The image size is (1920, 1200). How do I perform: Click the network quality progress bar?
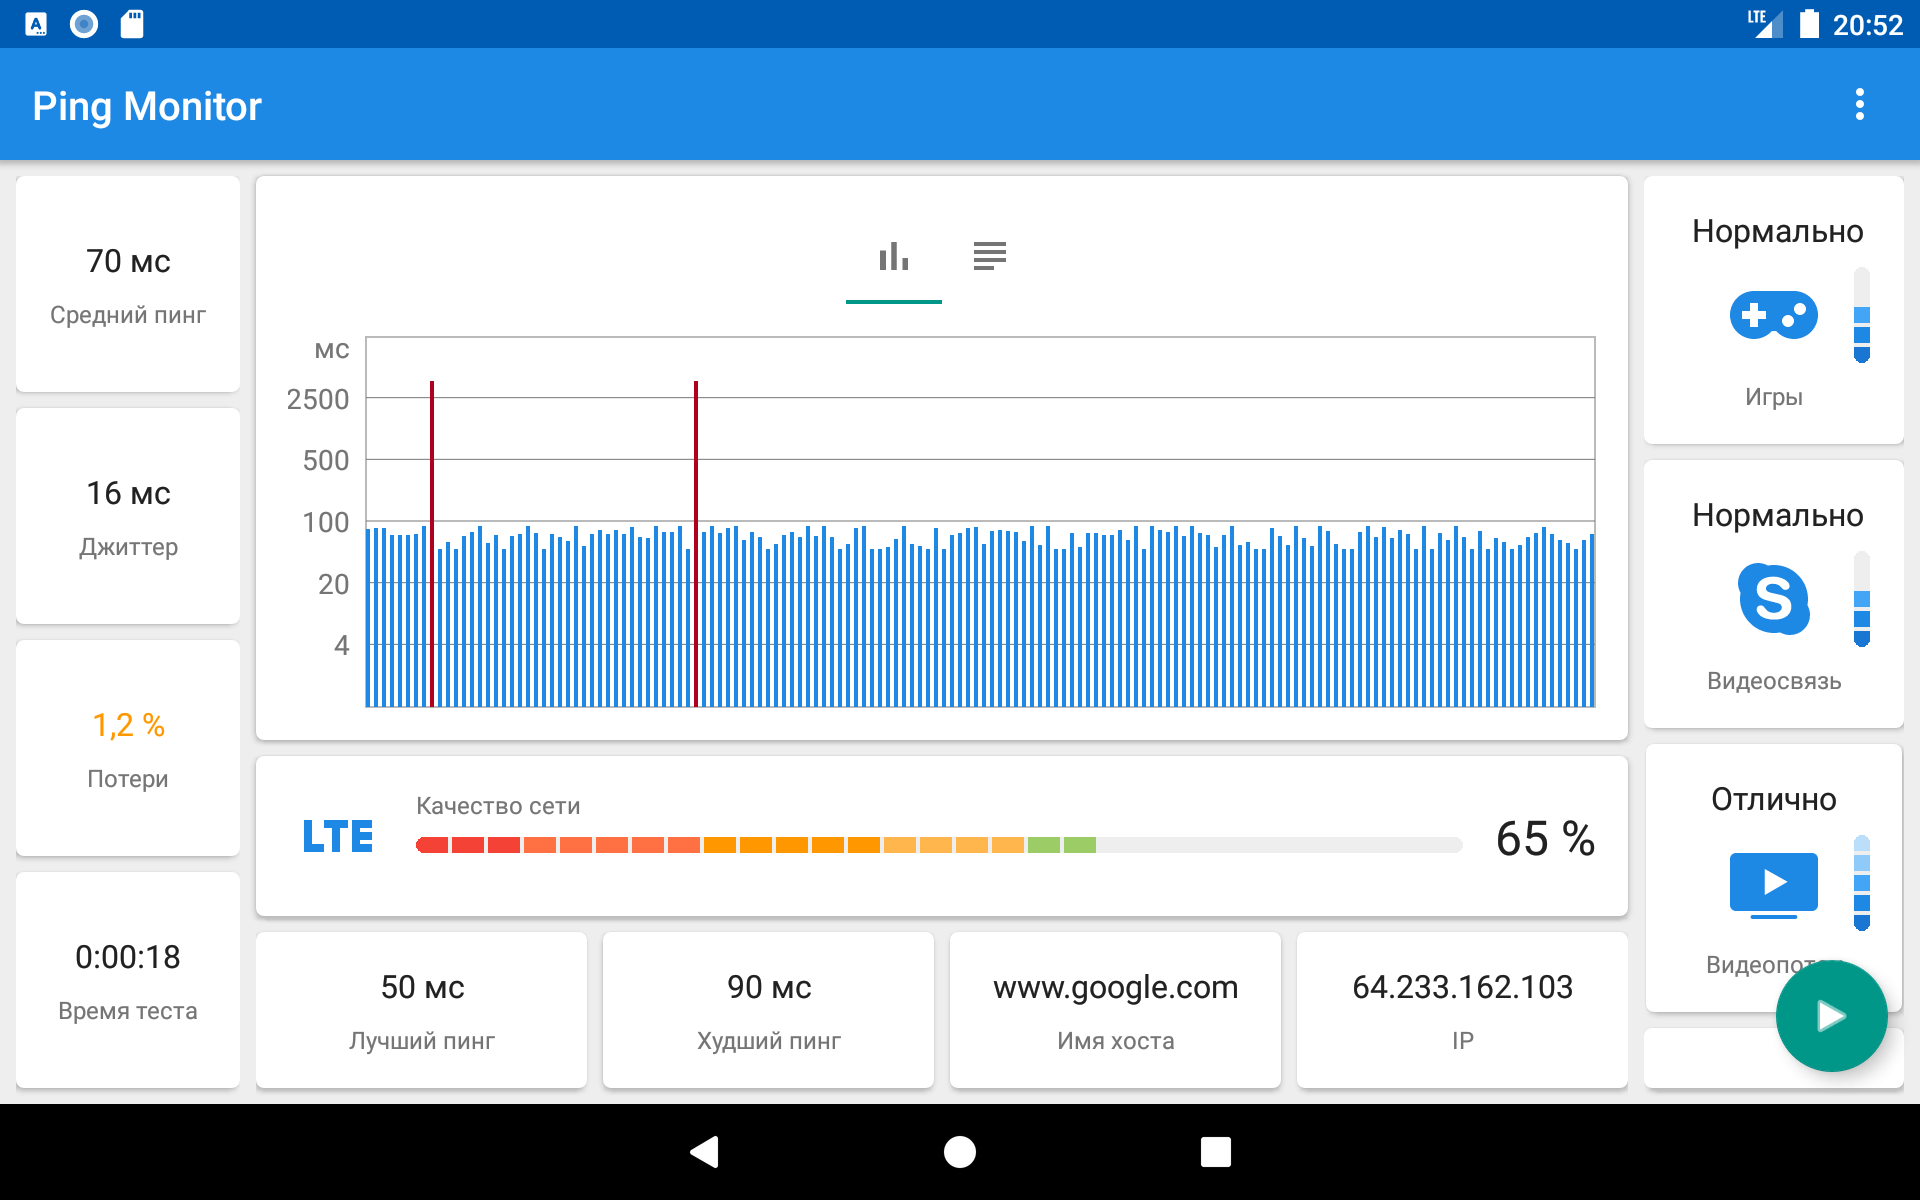(939, 845)
